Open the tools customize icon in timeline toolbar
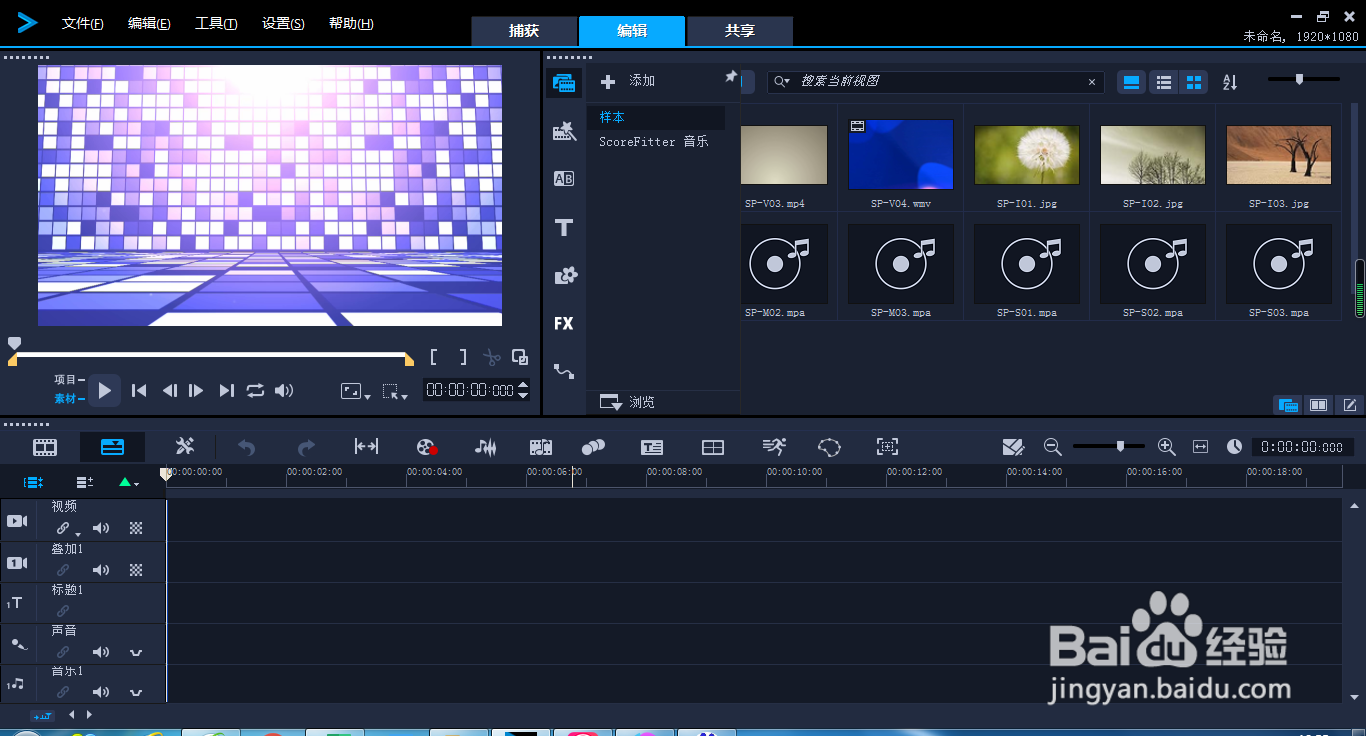1366x736 pixels. [x=185, y=447]
